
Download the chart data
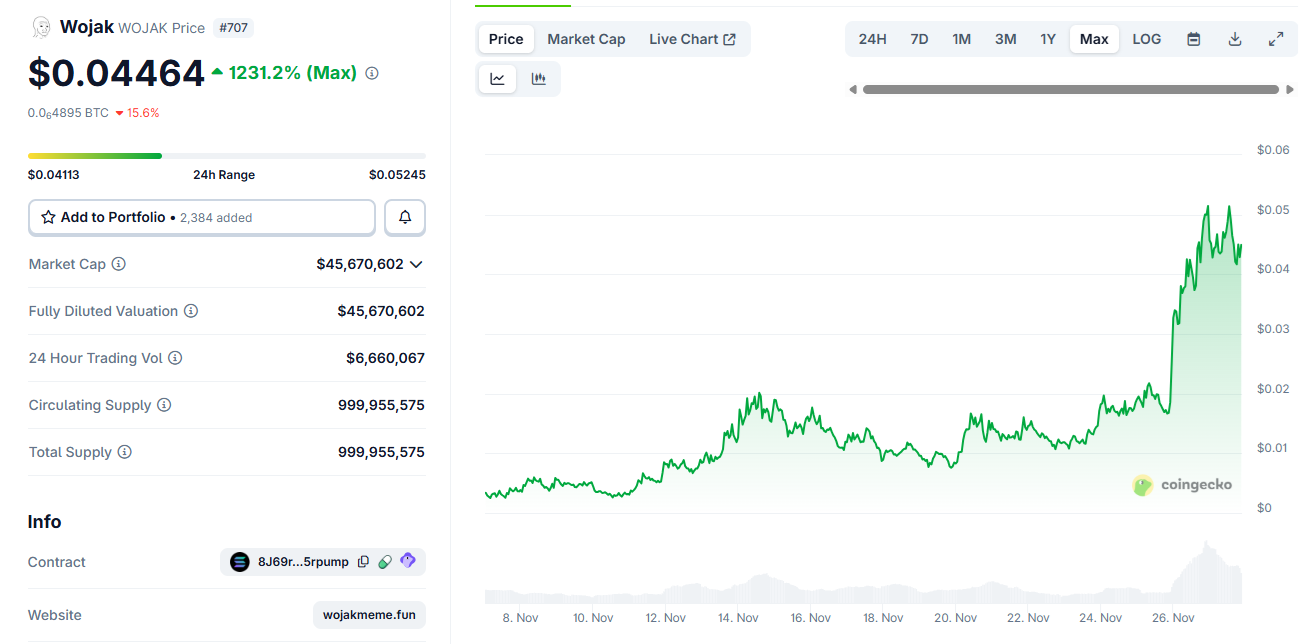coord(1235,38)
